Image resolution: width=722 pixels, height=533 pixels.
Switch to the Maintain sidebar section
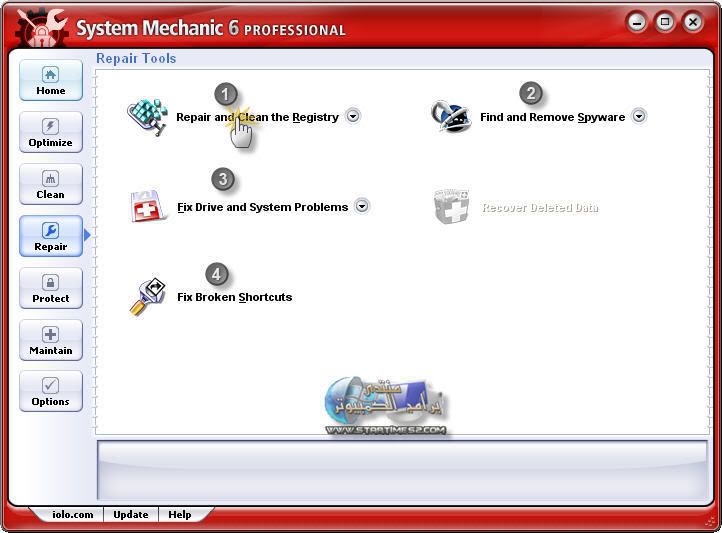click(51, 340)
